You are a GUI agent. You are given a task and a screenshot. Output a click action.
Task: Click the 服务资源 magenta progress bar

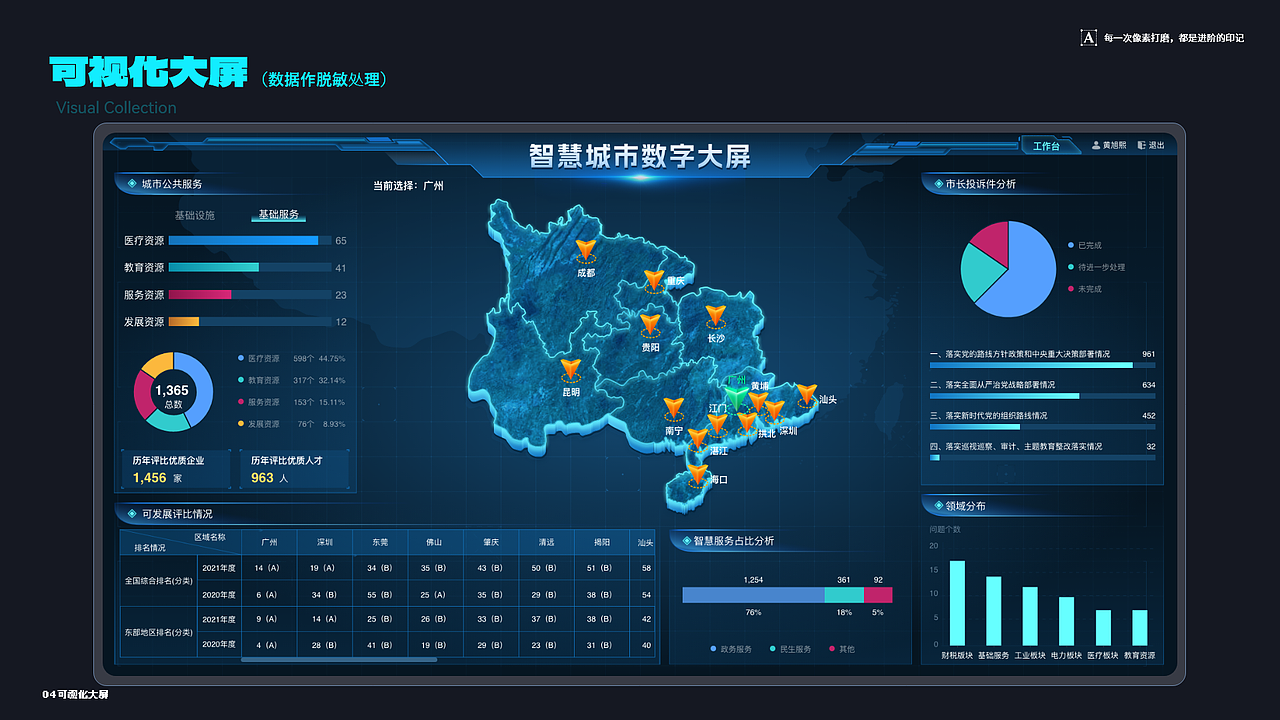click(x=250, y=295)
